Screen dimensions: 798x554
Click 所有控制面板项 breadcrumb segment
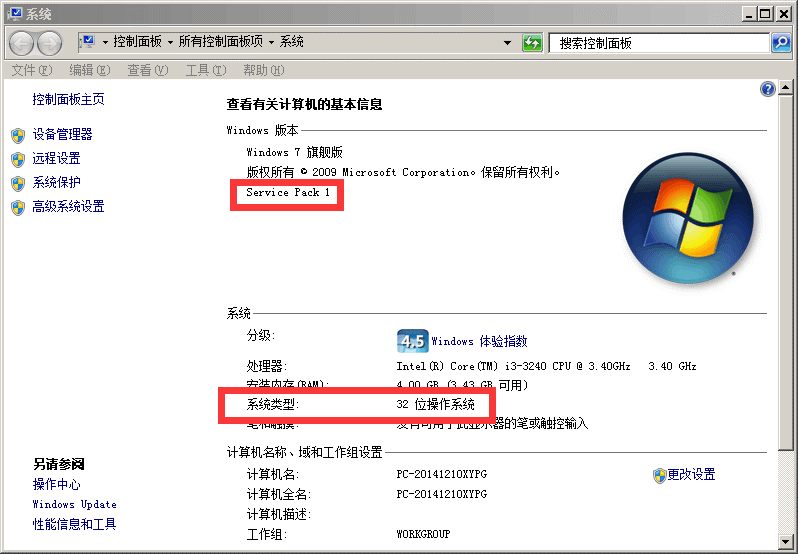(x=221, y=42)
